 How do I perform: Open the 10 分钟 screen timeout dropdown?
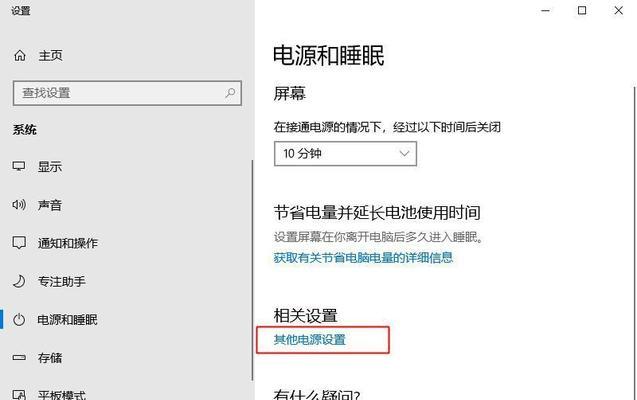click(345, 154)
